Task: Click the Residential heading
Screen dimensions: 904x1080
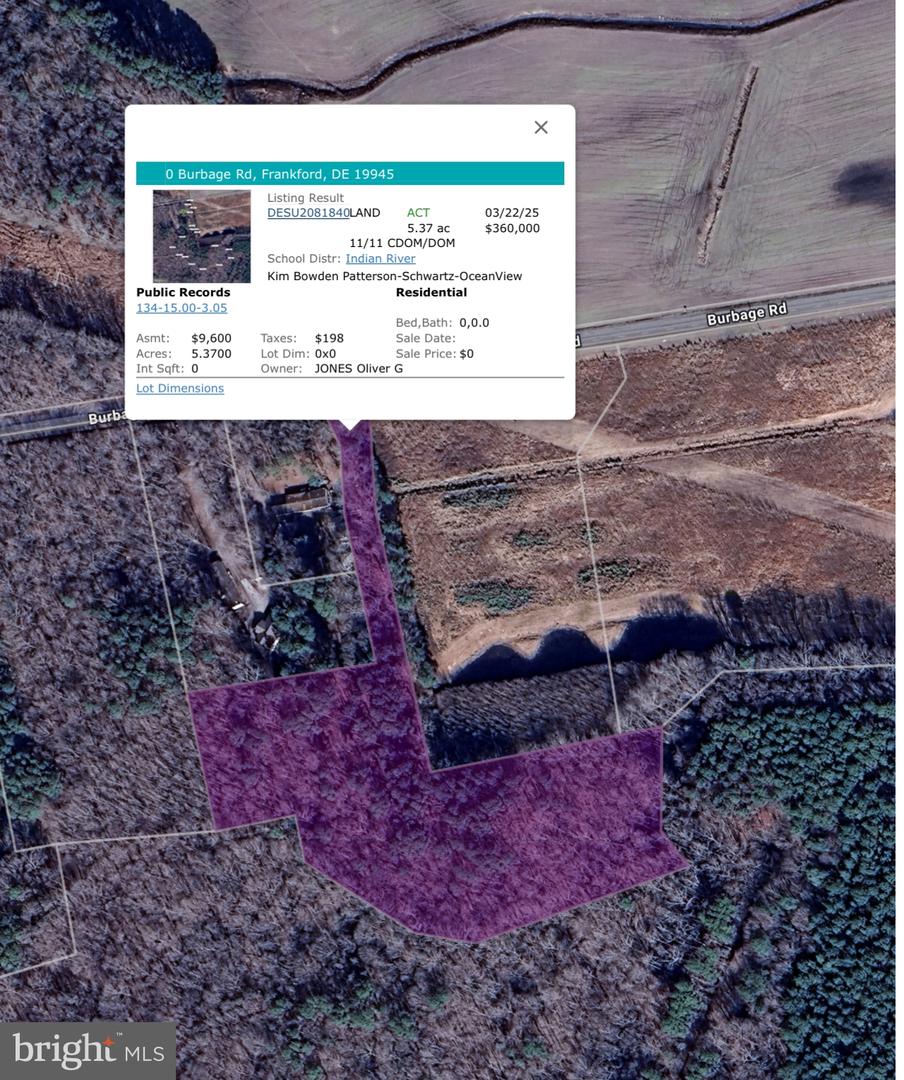Action: click(431, 293)
